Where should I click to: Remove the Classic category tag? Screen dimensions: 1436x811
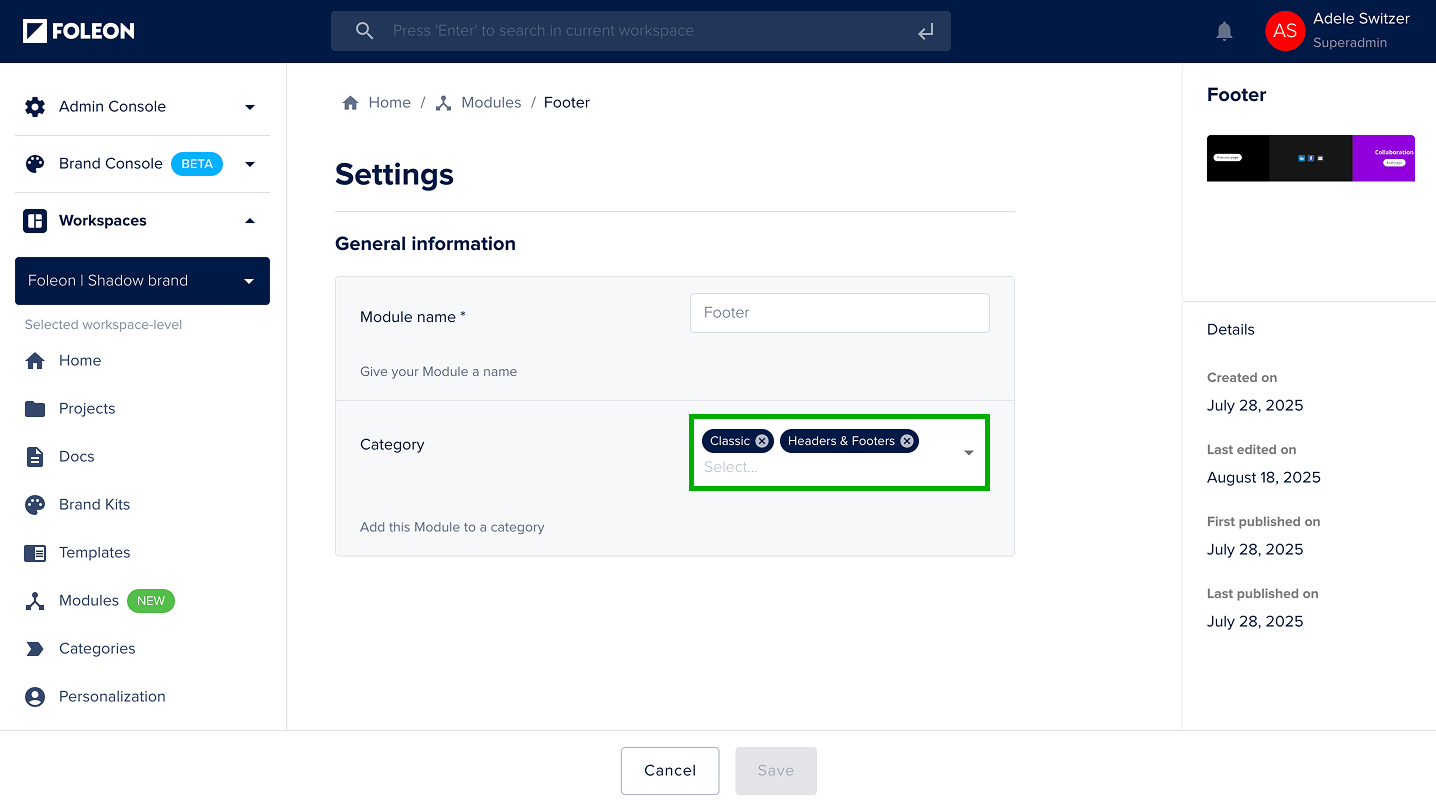point(762,441)
